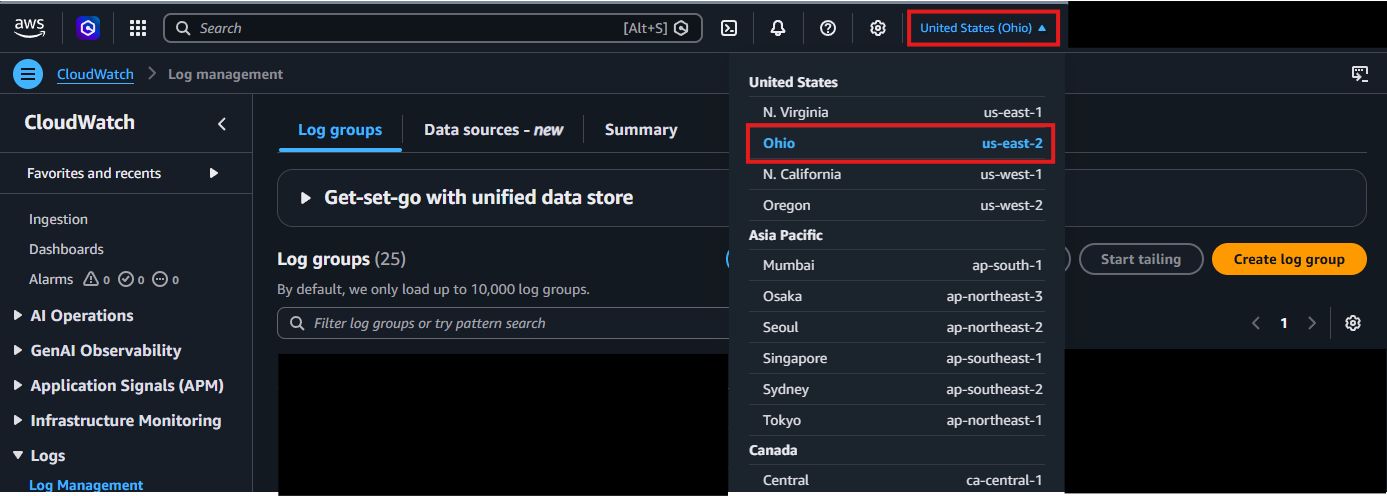Switch to the Data sources tab
Viewport: 1387px width, 496px height.
click(494, 130)
